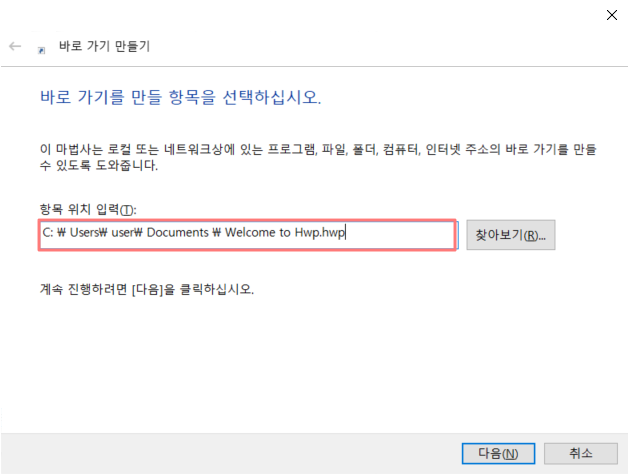628x474 pixels.
Task: Proceed with the 다음(N) button
Action: pos(498,454)
